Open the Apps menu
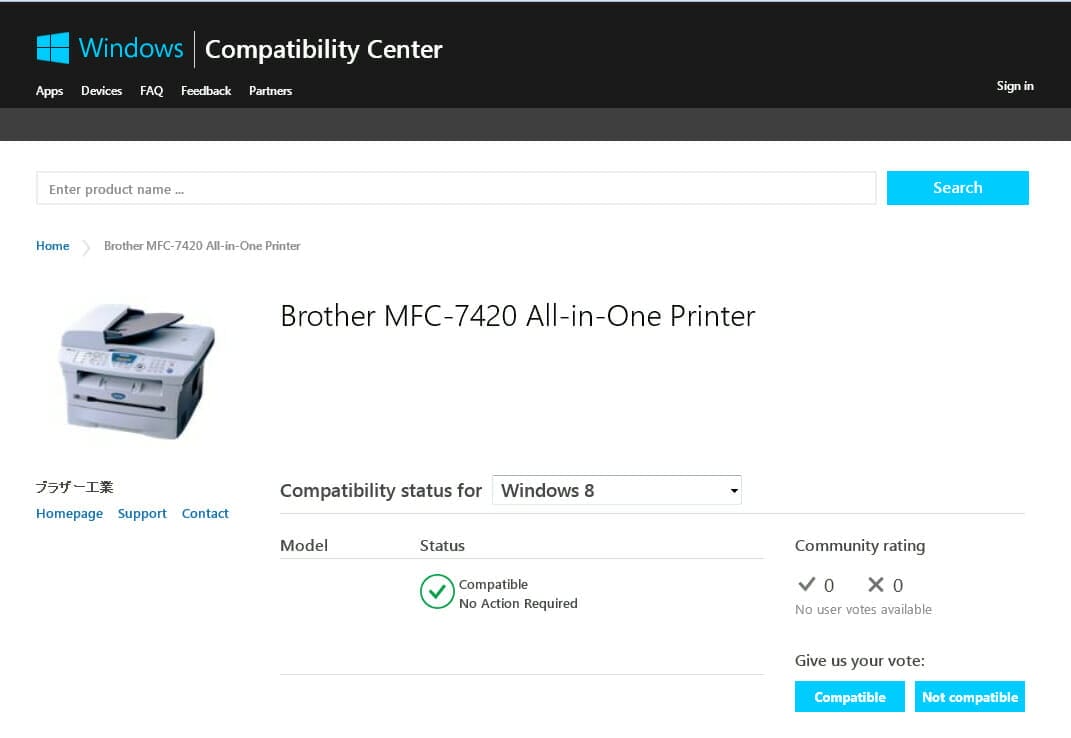The height and width of the screenshot is (738, 1071). click(49, 91)
